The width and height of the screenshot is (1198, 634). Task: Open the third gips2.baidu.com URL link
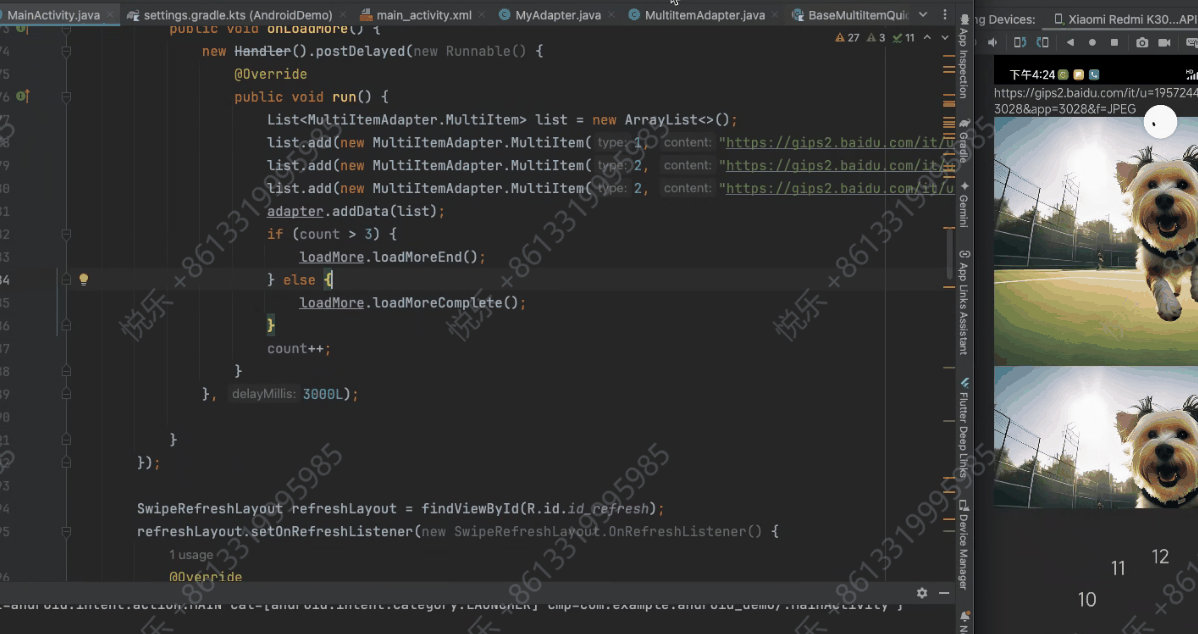840,189
